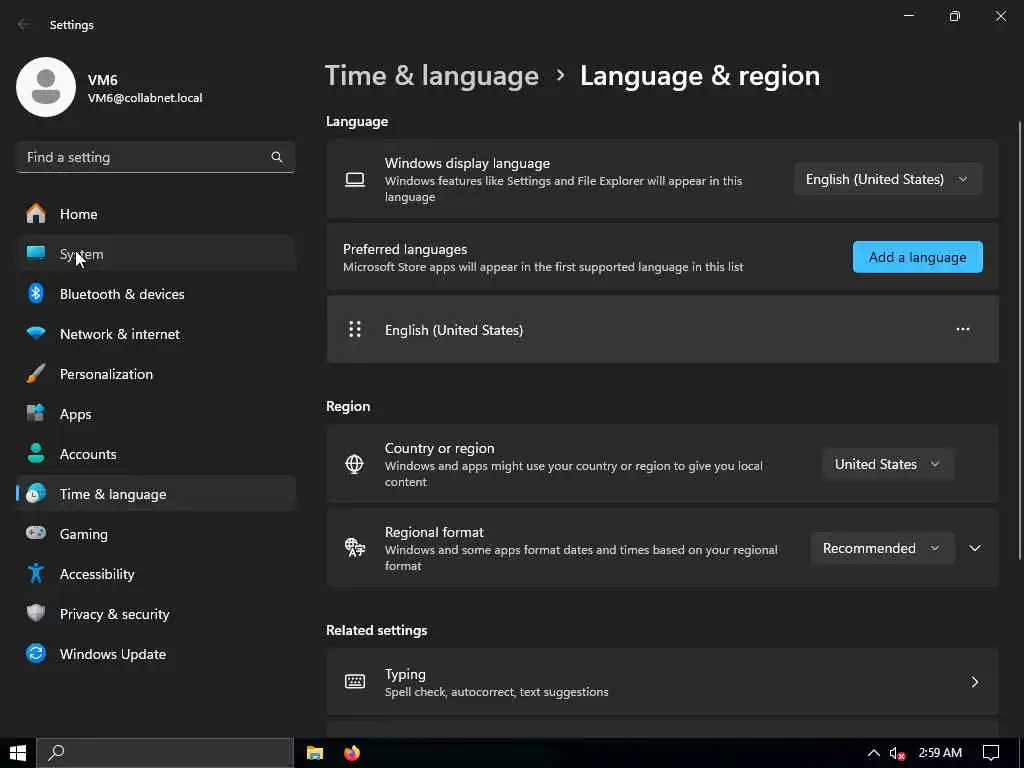
Task: Click the Find a setting search field
Action: point(155,157)
